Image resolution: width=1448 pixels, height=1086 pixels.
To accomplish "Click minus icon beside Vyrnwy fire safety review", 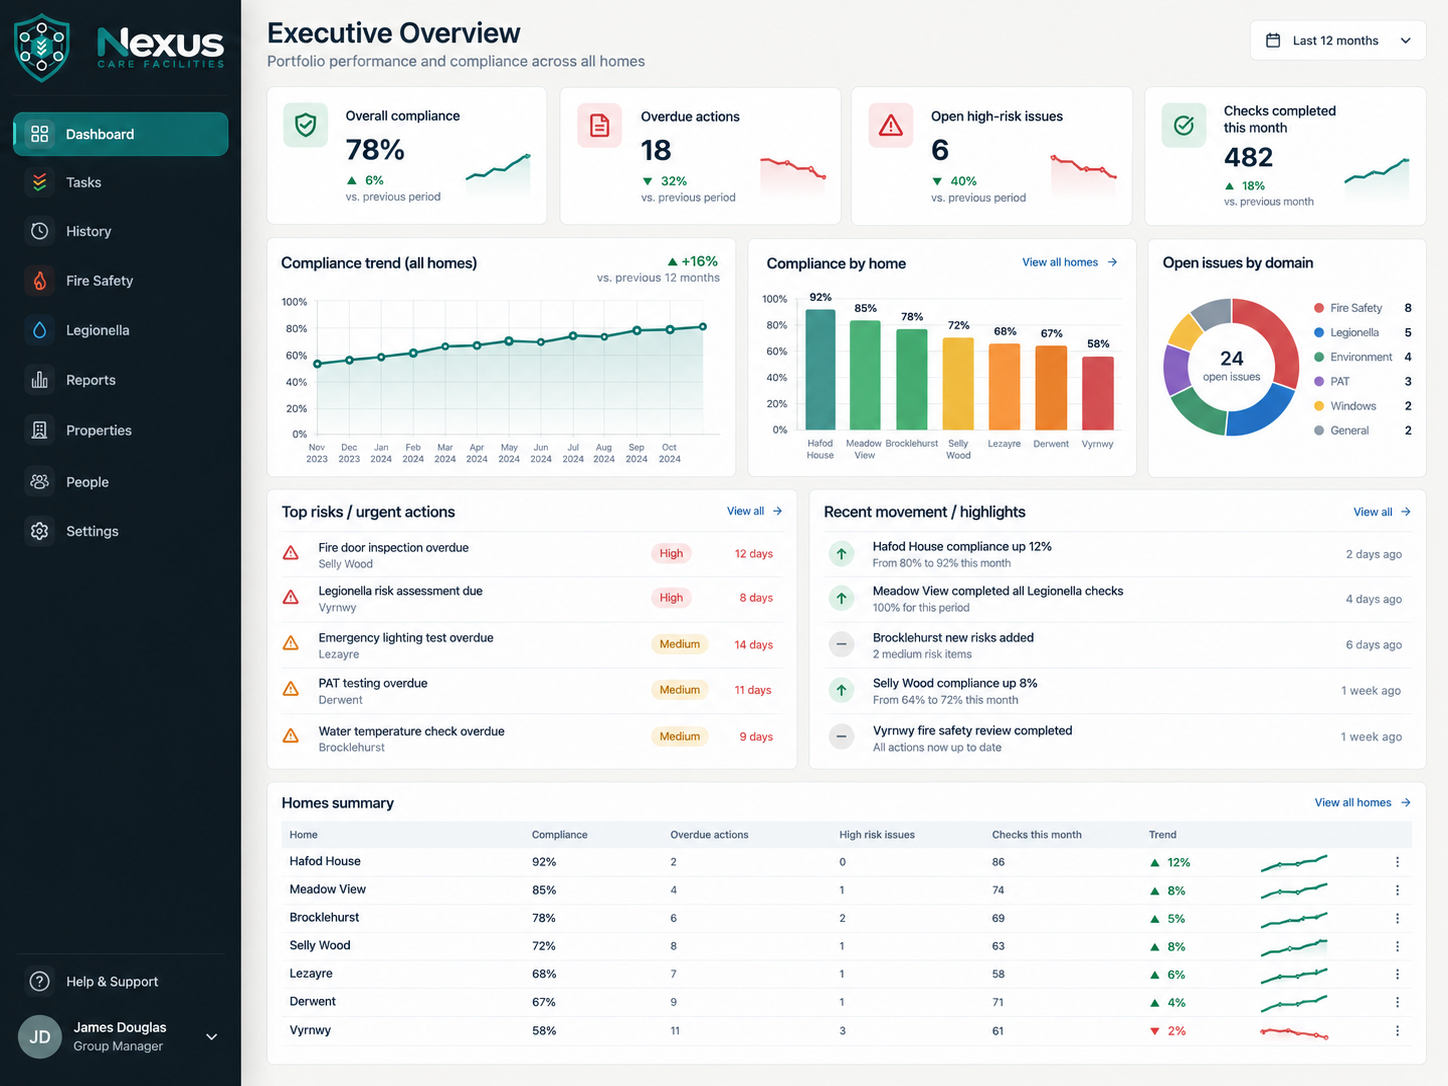I will tap(842, 737).
